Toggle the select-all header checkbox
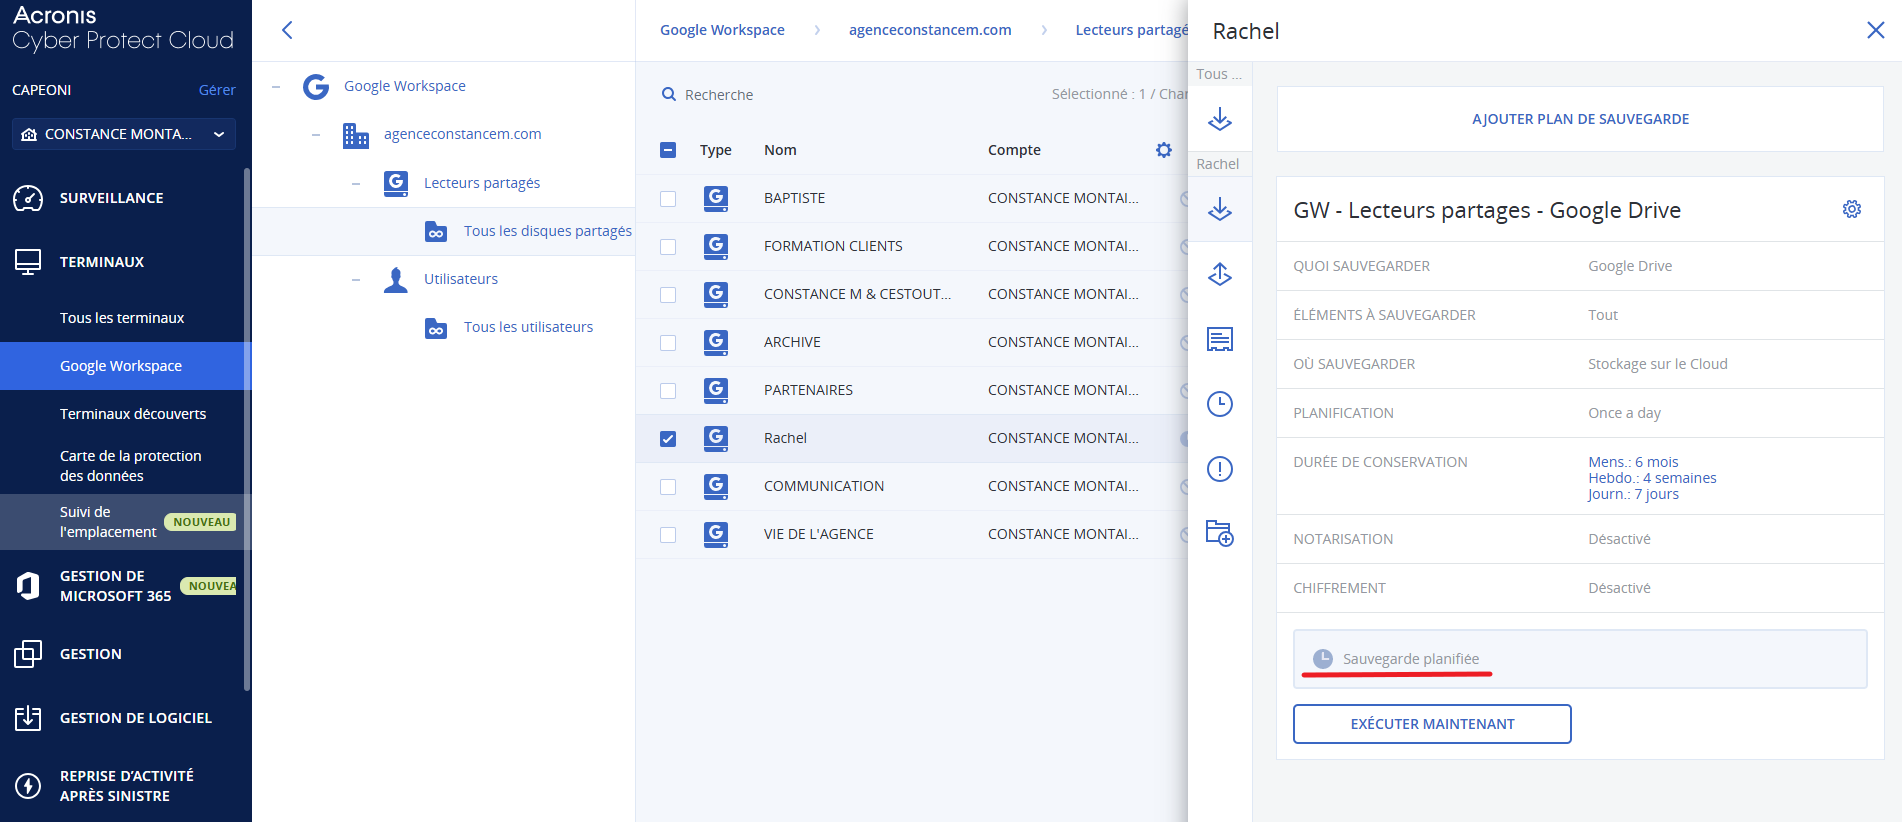The width and height of the screenshot is (1902, 822). coord(668,150)
